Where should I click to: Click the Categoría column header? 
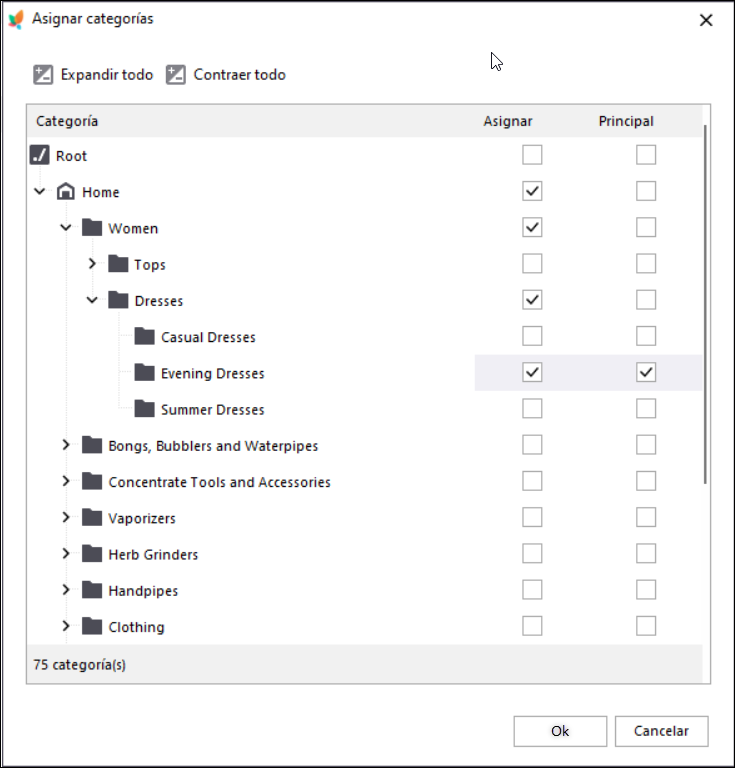[67, 121]
